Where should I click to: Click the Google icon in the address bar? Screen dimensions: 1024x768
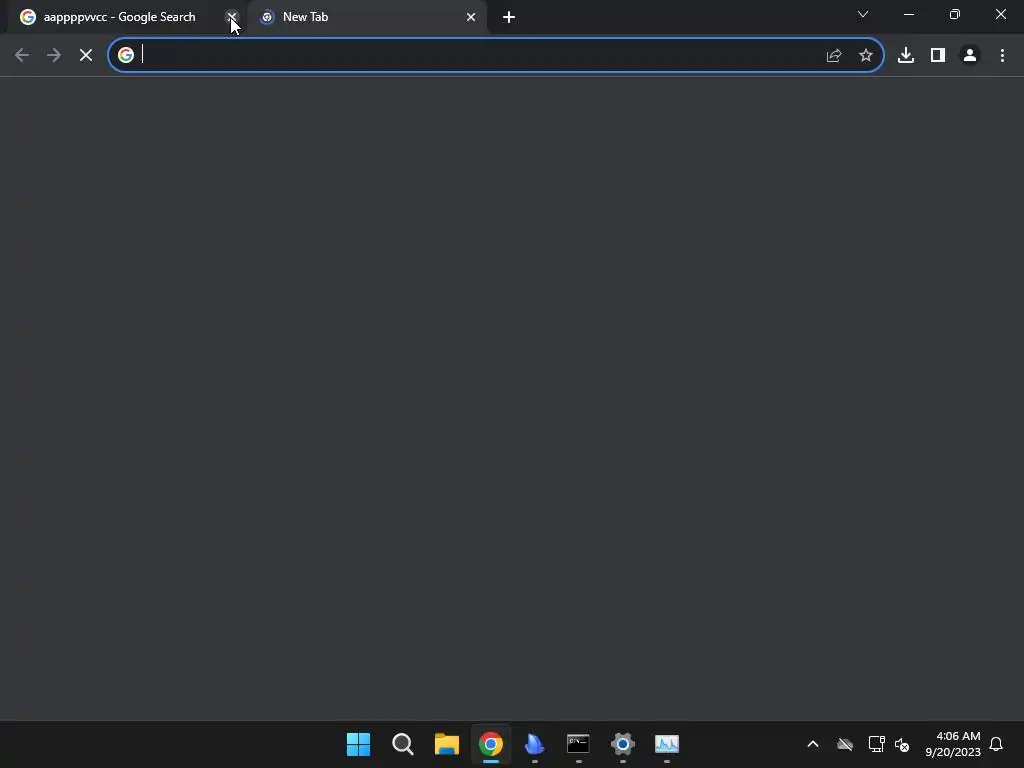pos(126,55)
